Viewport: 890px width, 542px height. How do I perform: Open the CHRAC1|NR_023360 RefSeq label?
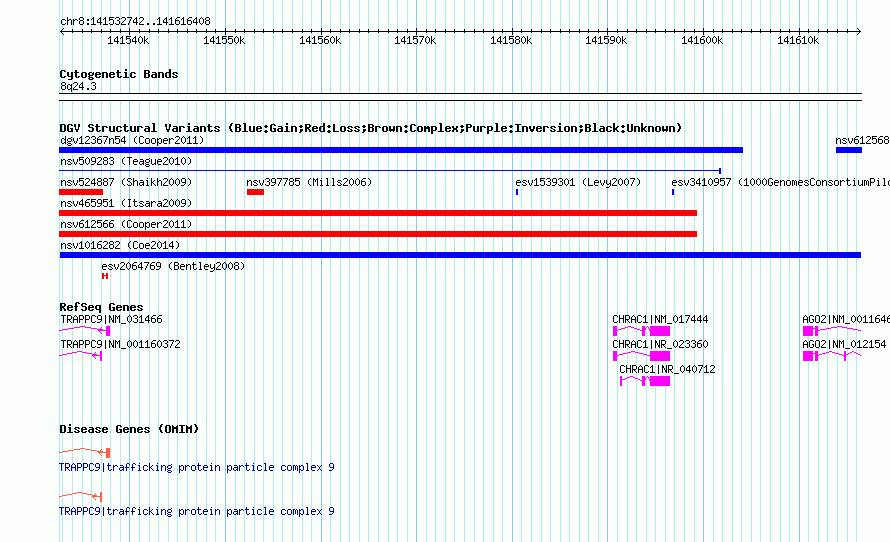tap(660, 344)
